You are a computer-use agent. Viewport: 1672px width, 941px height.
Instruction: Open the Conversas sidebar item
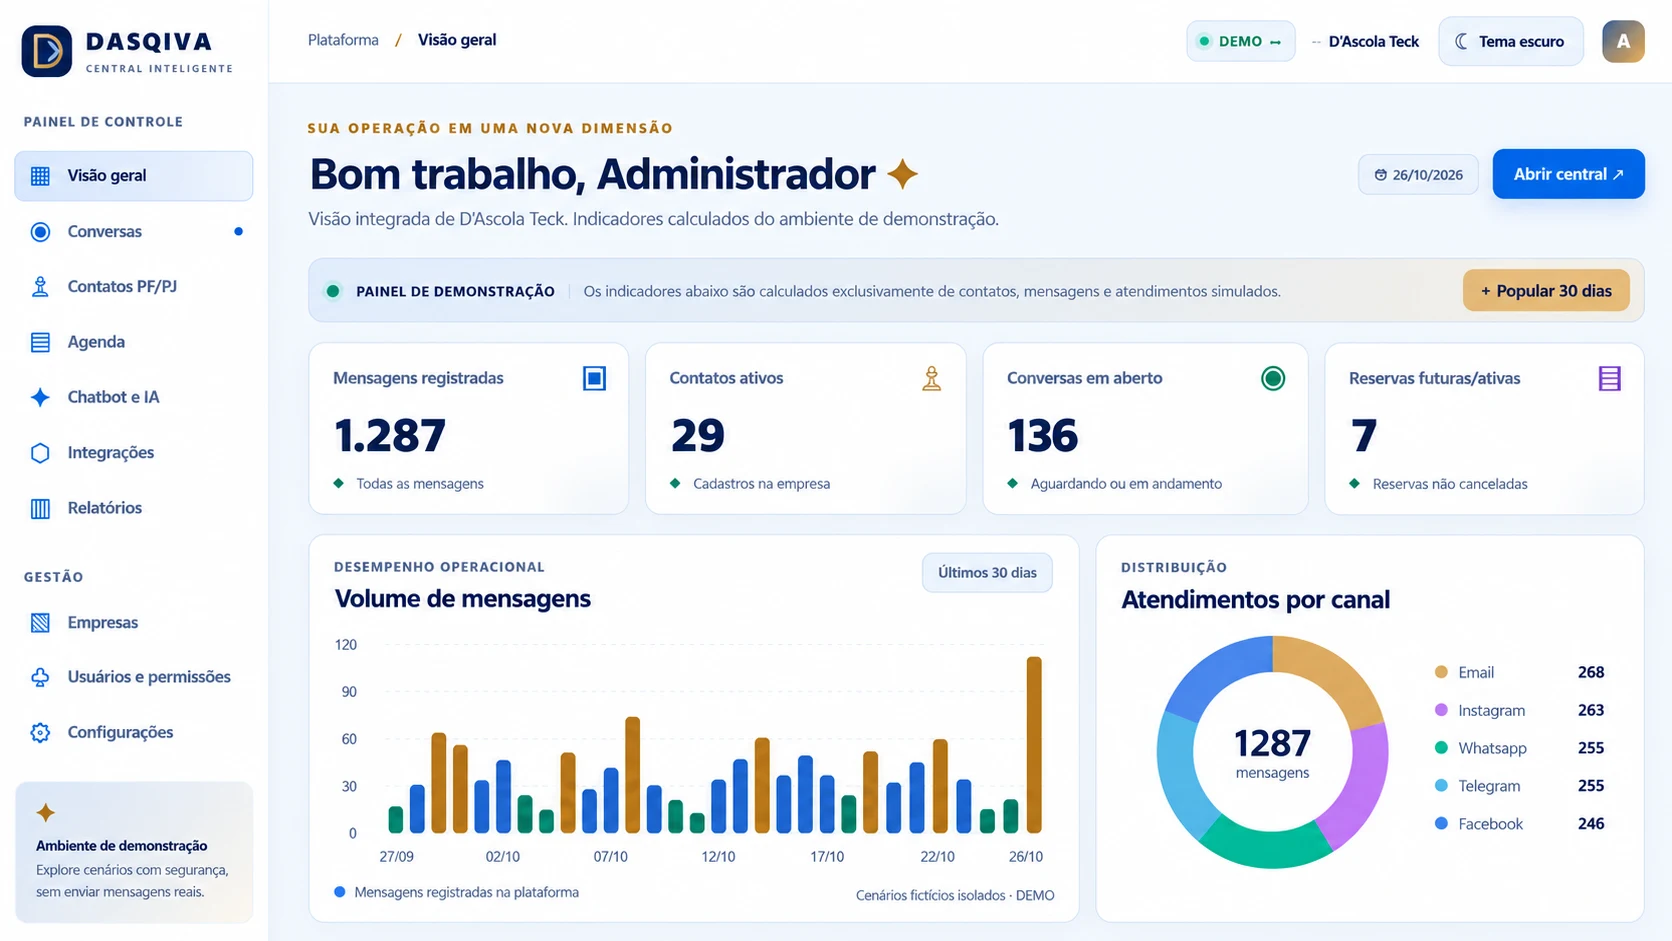[133, 232]
